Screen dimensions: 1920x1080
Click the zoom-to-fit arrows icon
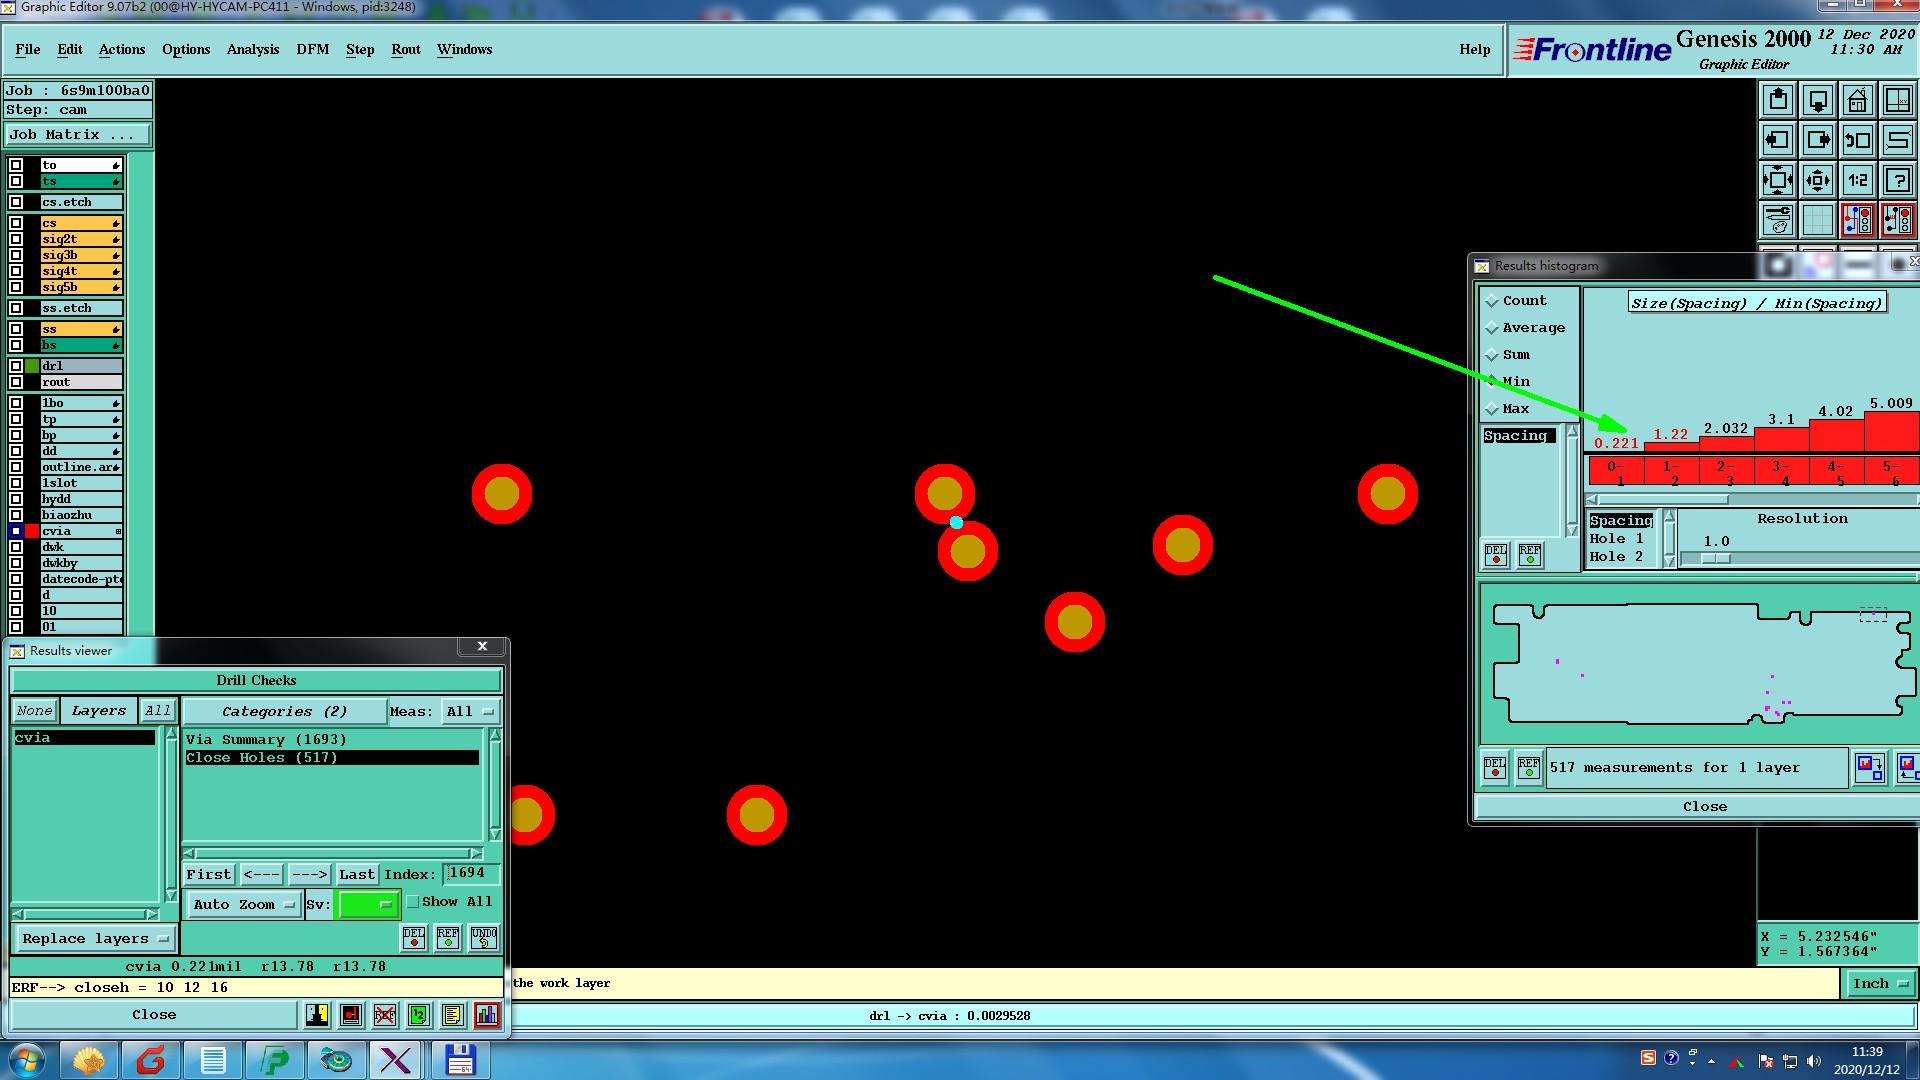tap(1778, 180)
